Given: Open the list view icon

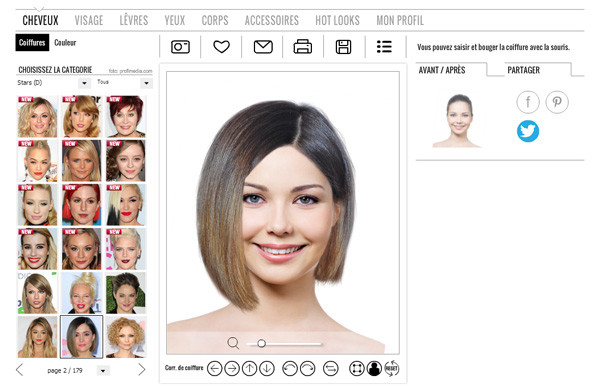Looking at the screenshot, I should pyautogui.click(x=384, y=47).
